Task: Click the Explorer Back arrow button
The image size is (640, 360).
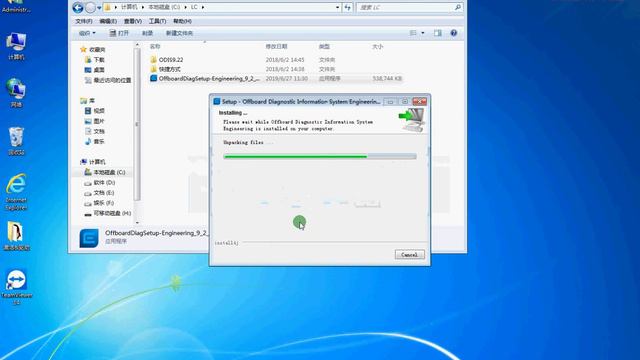Action: coord(78,7)
